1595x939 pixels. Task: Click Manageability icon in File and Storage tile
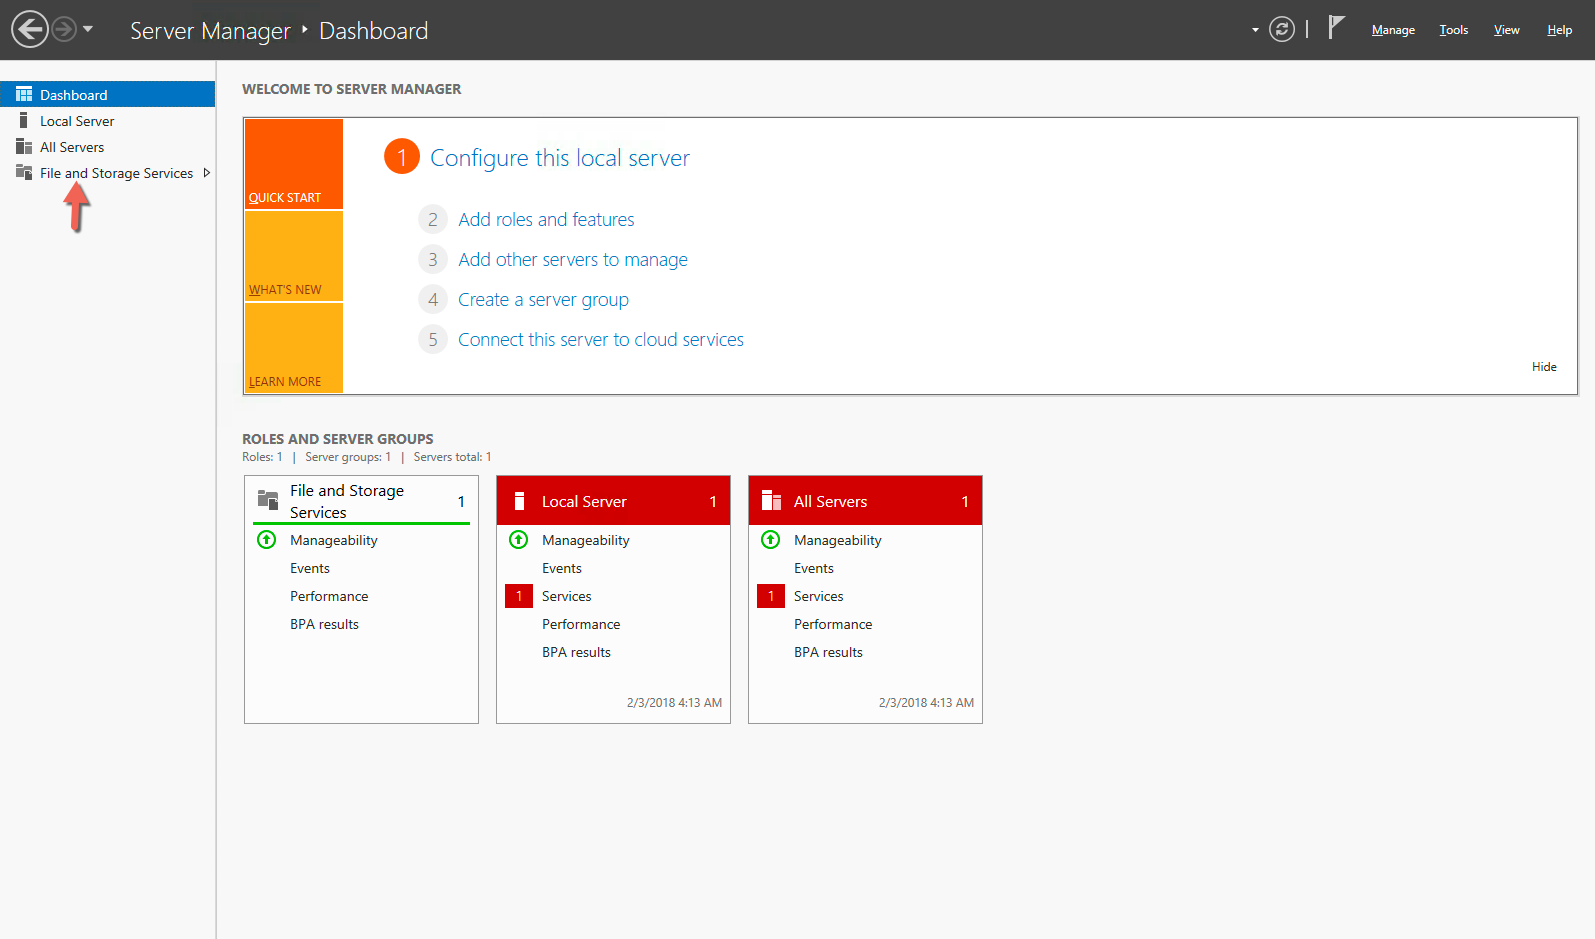(267, 540)
